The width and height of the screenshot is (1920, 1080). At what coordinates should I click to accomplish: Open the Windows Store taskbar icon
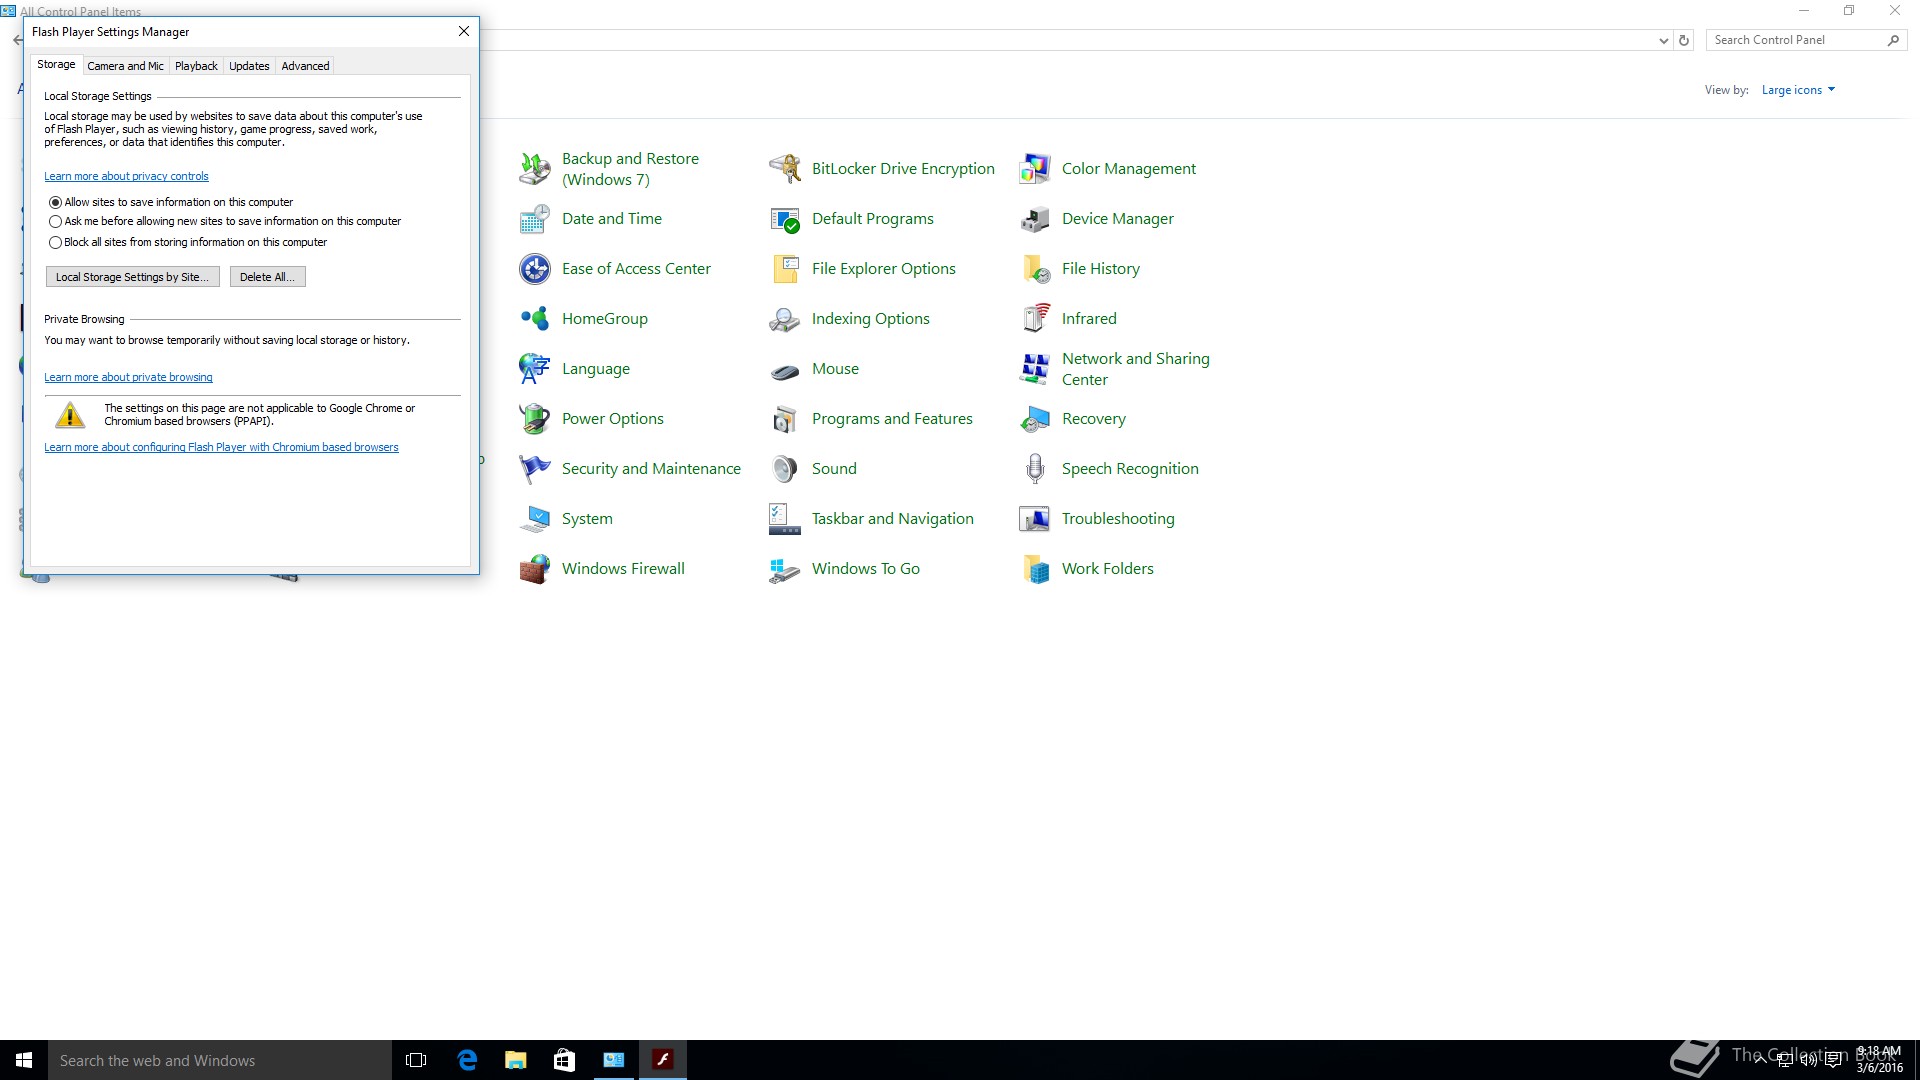pyautogui.click(x=564, y=1060)
